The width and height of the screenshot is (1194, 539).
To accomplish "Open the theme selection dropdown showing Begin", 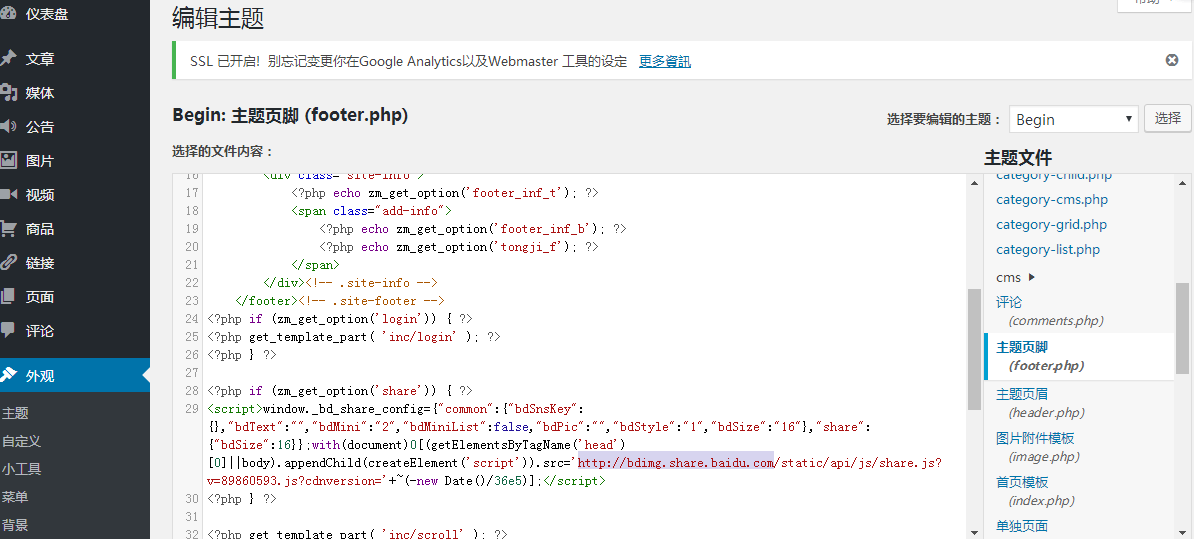I will [1072, 119].
